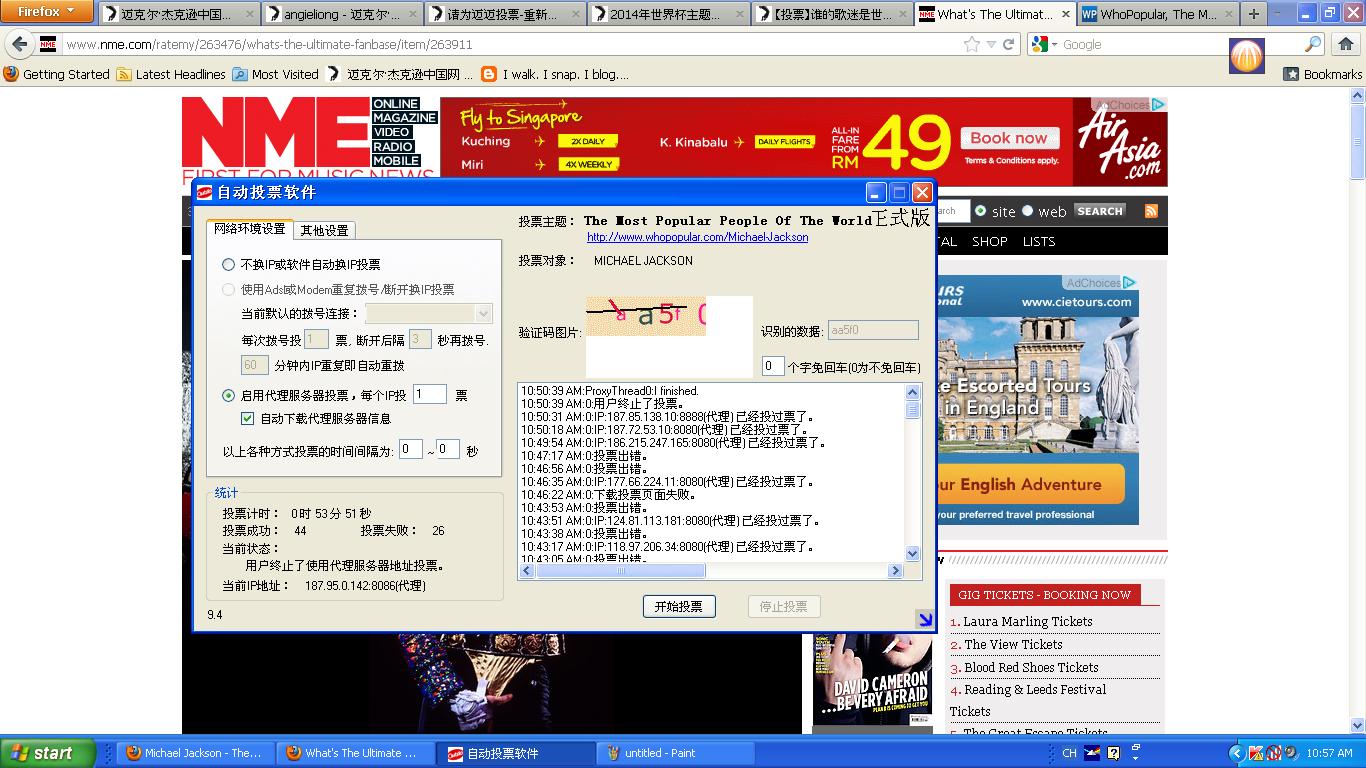Open the Firefox home page icon

[x=1345, y=45]
